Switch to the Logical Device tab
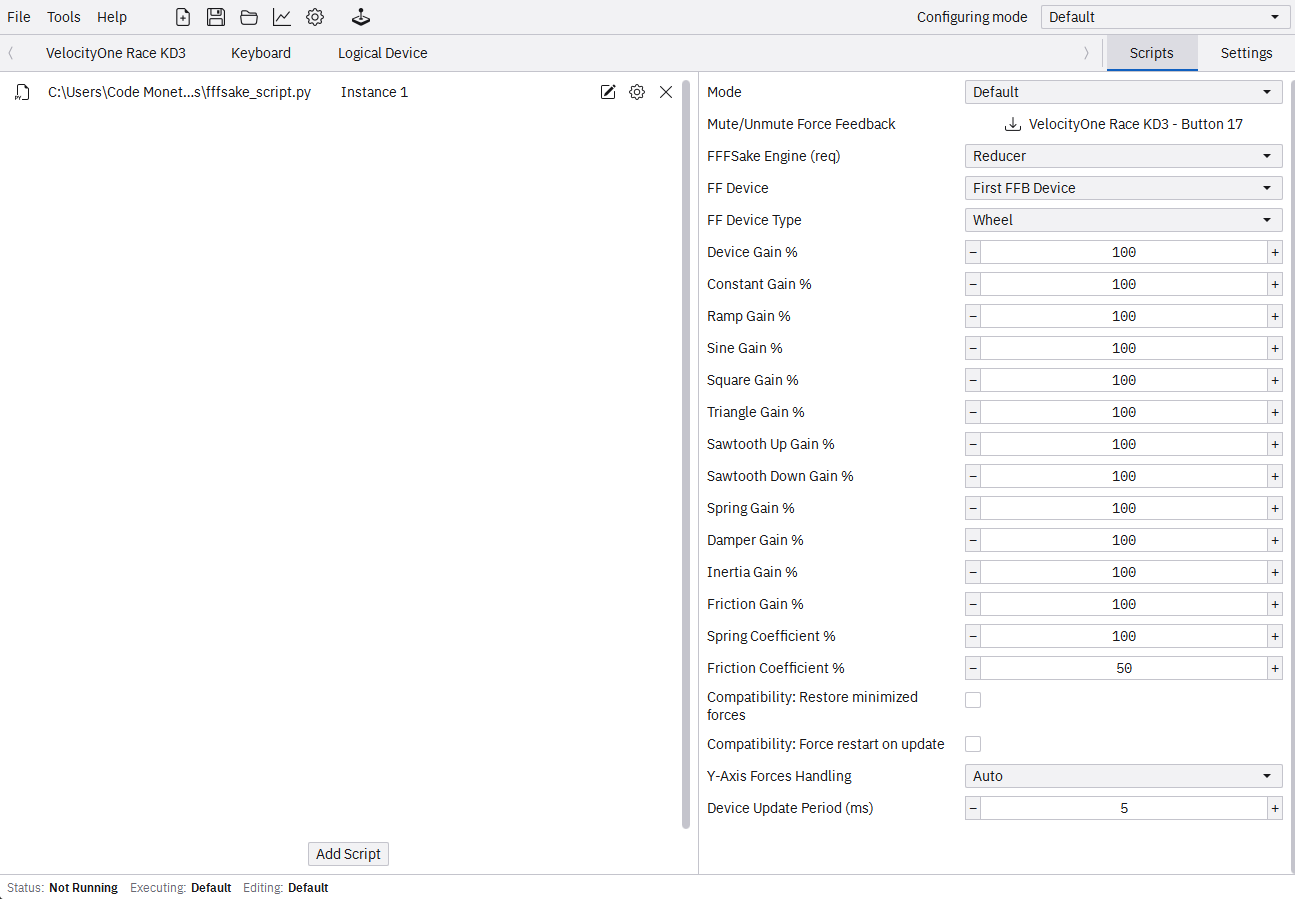The width and height of the screenshot is (1295, 899). tap(383, 53)
